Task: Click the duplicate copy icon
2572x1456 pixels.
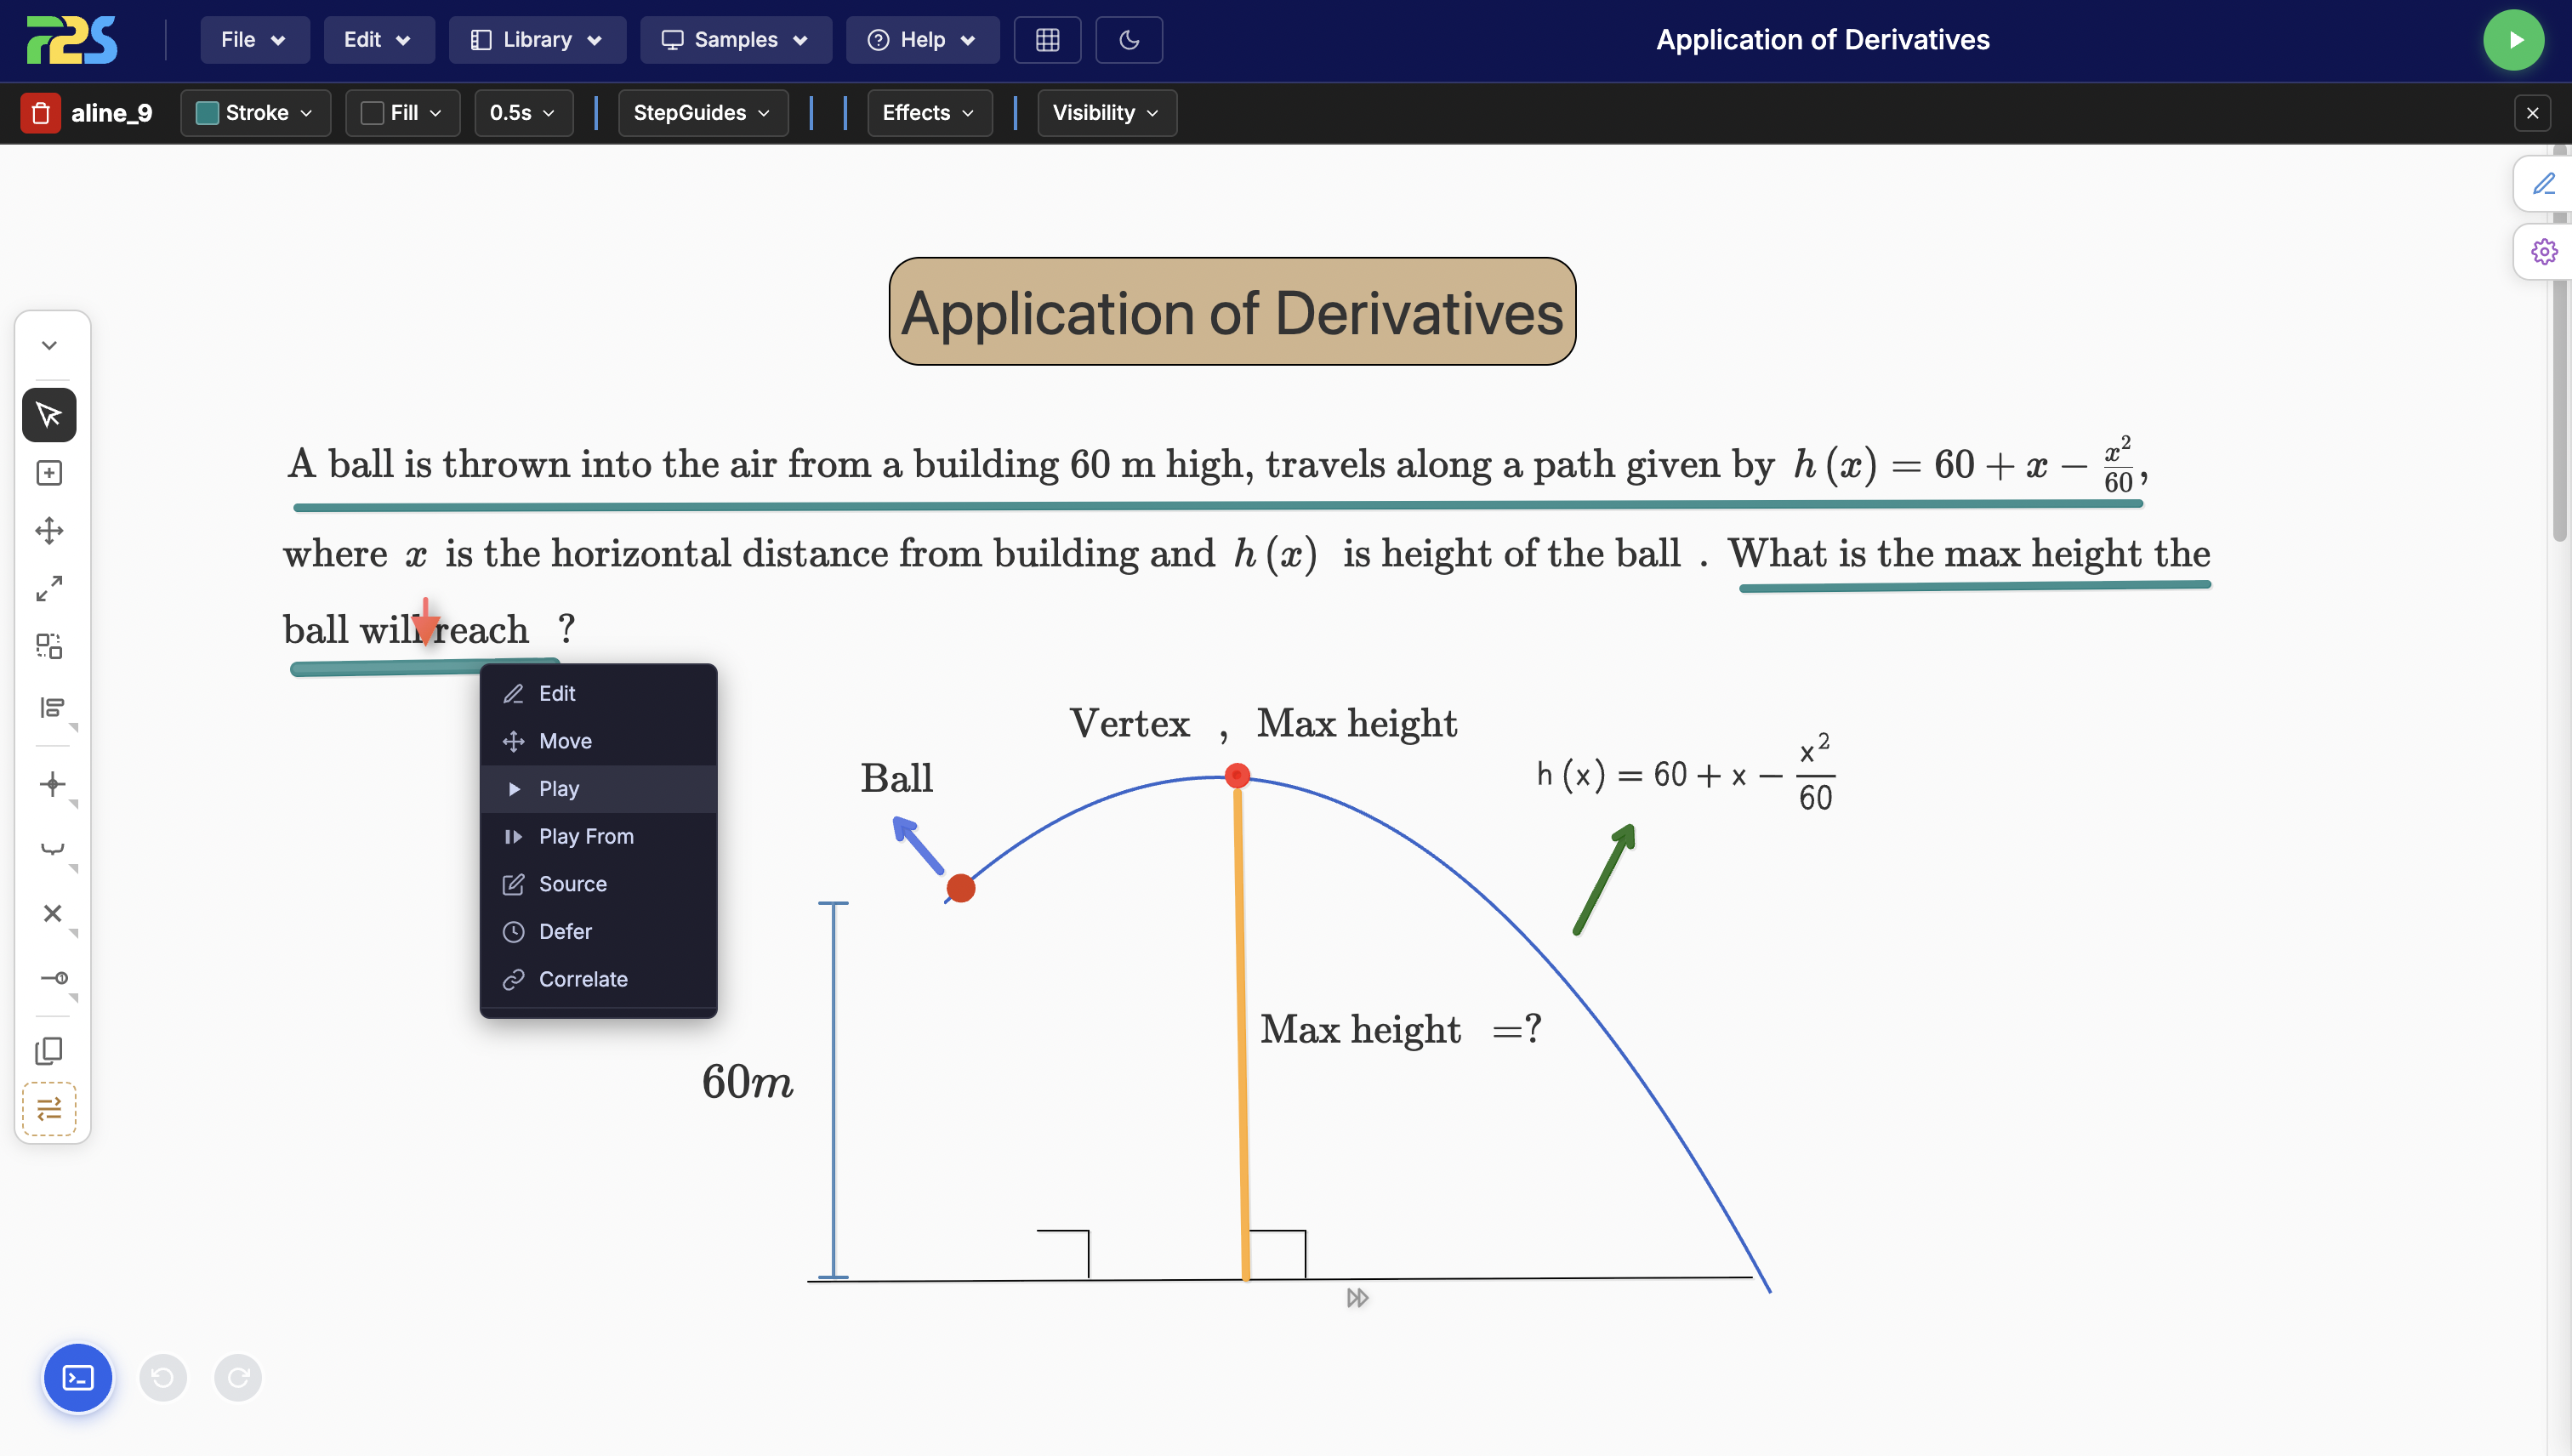Action: [x=49, y=1051]
